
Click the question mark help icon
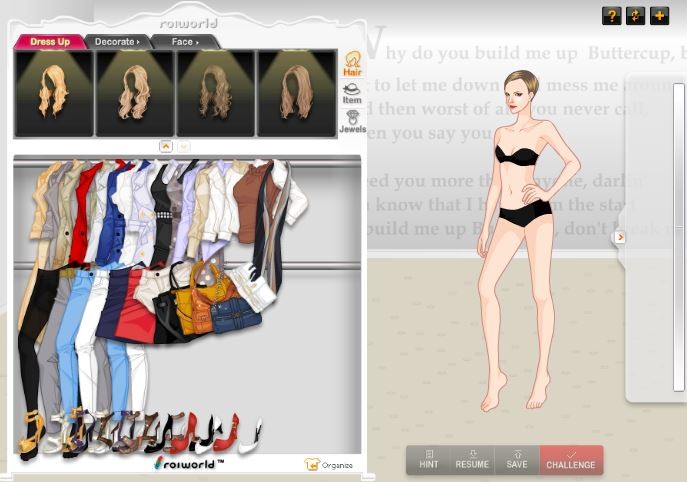611,15
